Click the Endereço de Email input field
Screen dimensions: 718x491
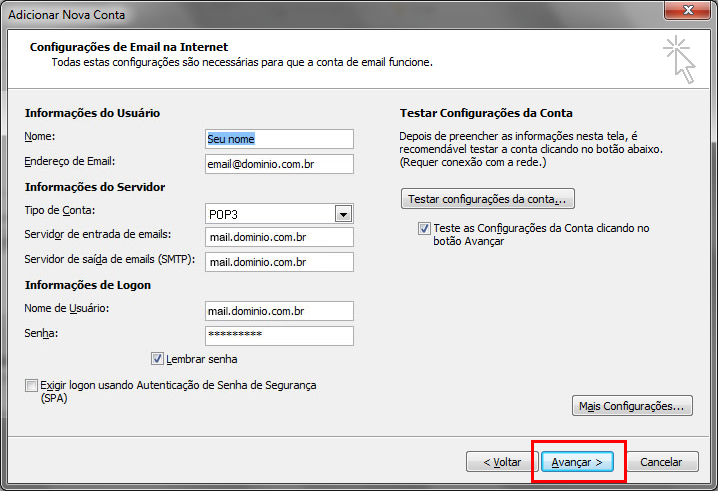click(279, 164)
